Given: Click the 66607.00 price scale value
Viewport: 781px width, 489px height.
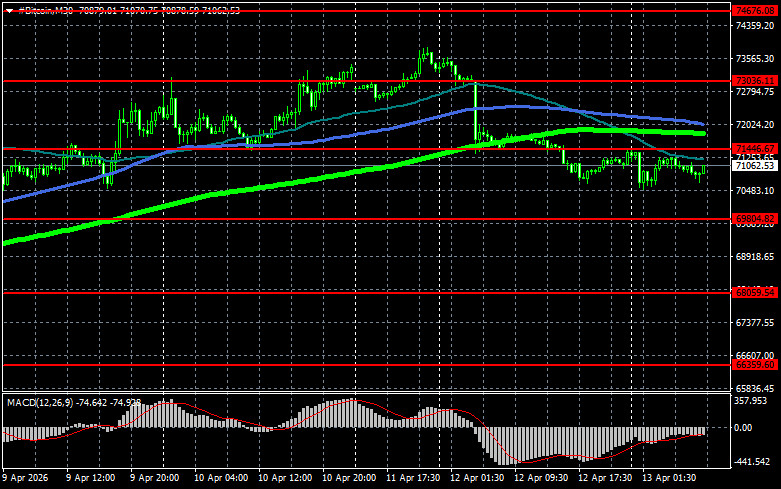Looking at the screenshot, I should click(x=755, y=356).
